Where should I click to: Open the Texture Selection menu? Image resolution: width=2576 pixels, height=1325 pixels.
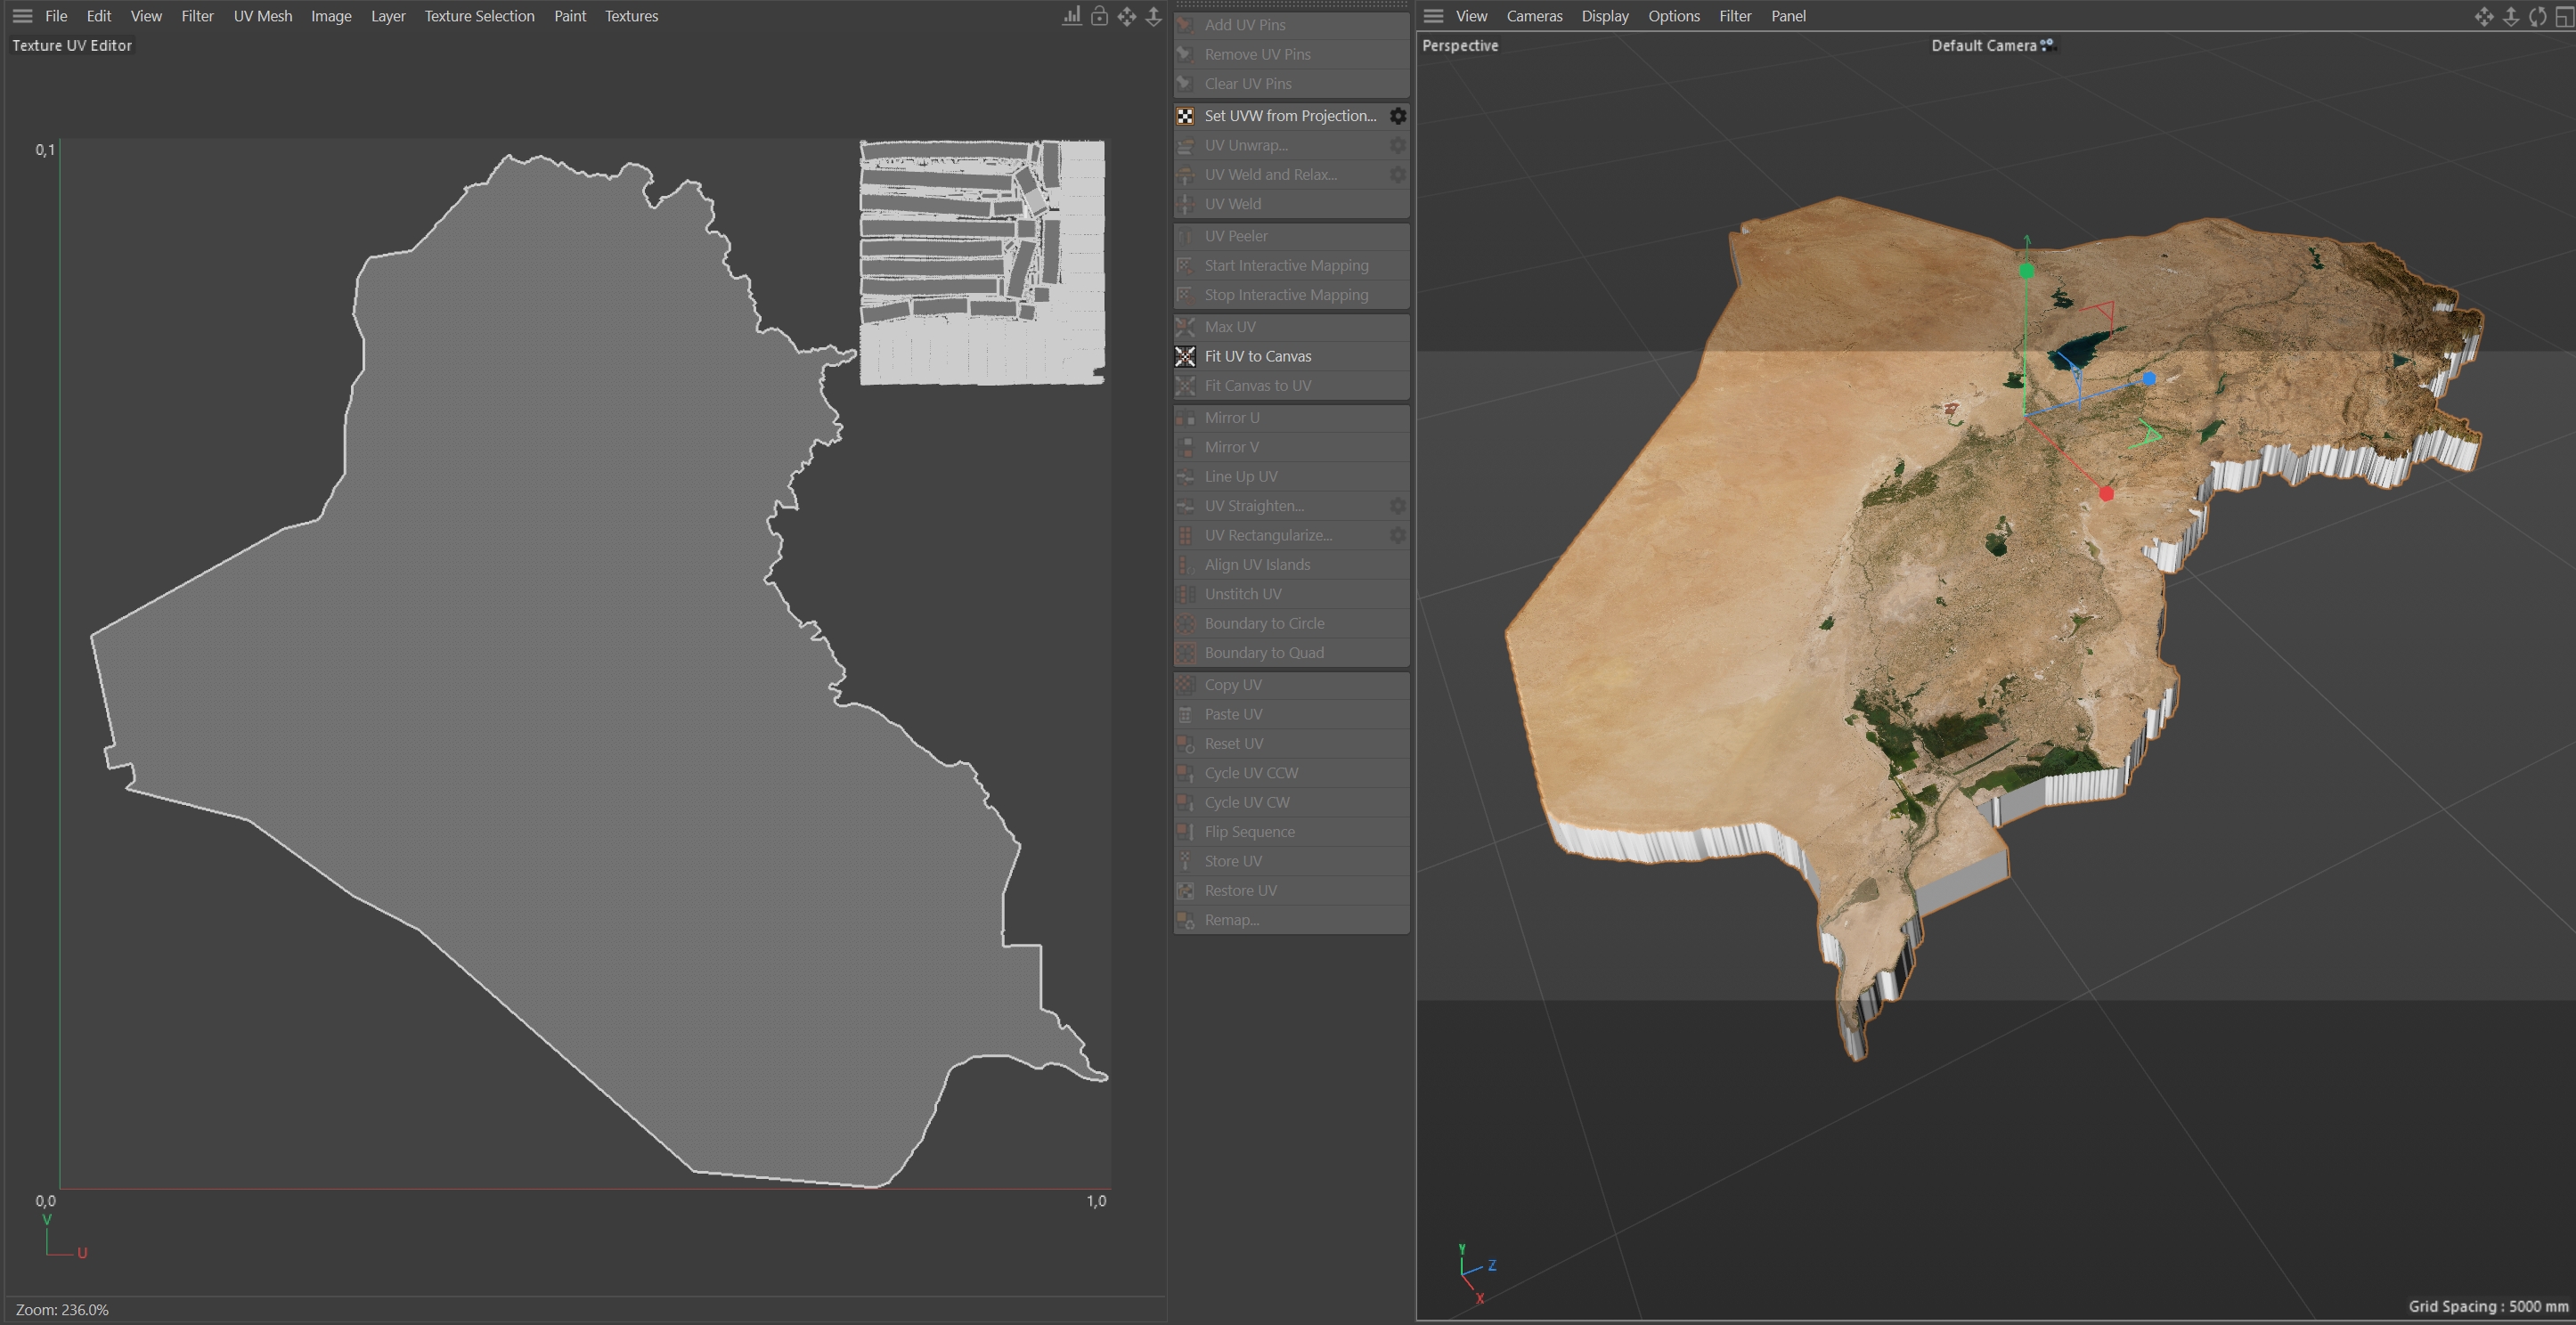479,16
